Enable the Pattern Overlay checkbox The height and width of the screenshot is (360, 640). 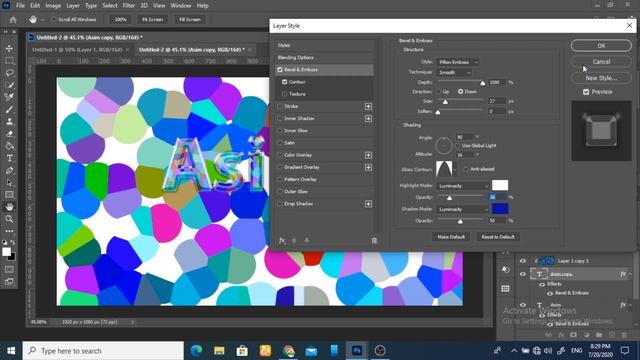(280, 179)
